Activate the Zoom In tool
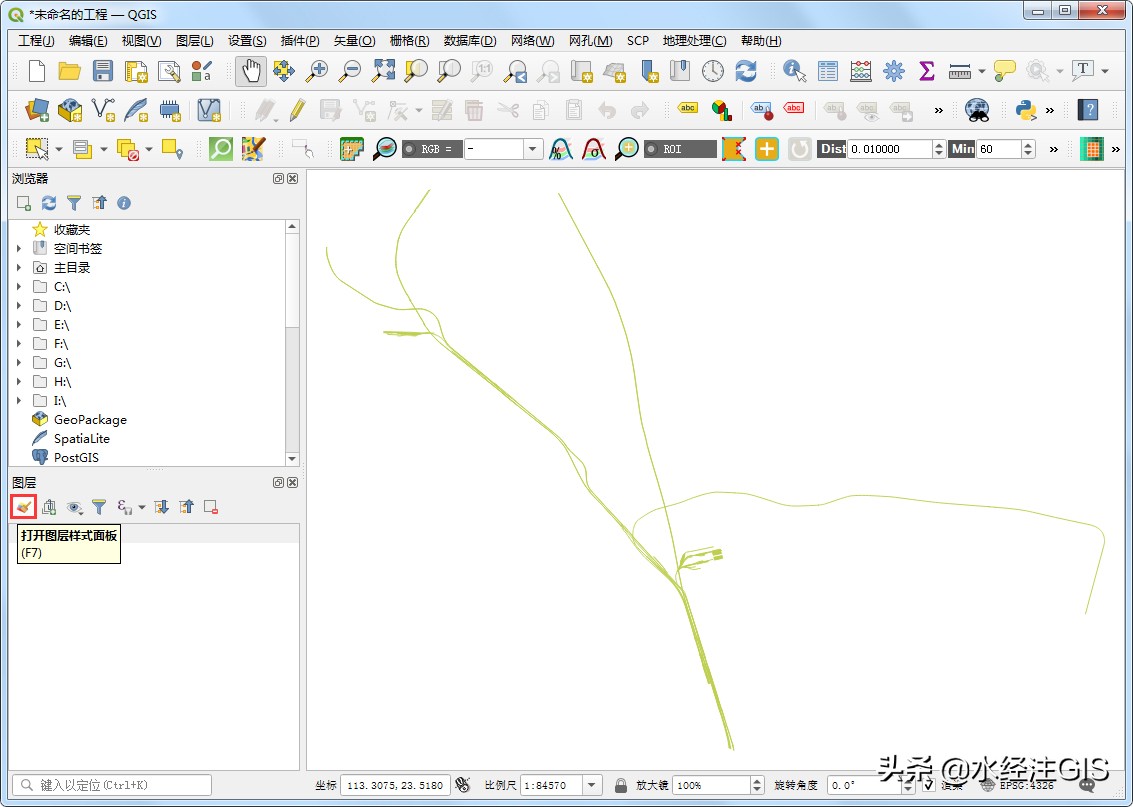The height and width of the screenshot is (807, 1133). [x=316, y=71]
